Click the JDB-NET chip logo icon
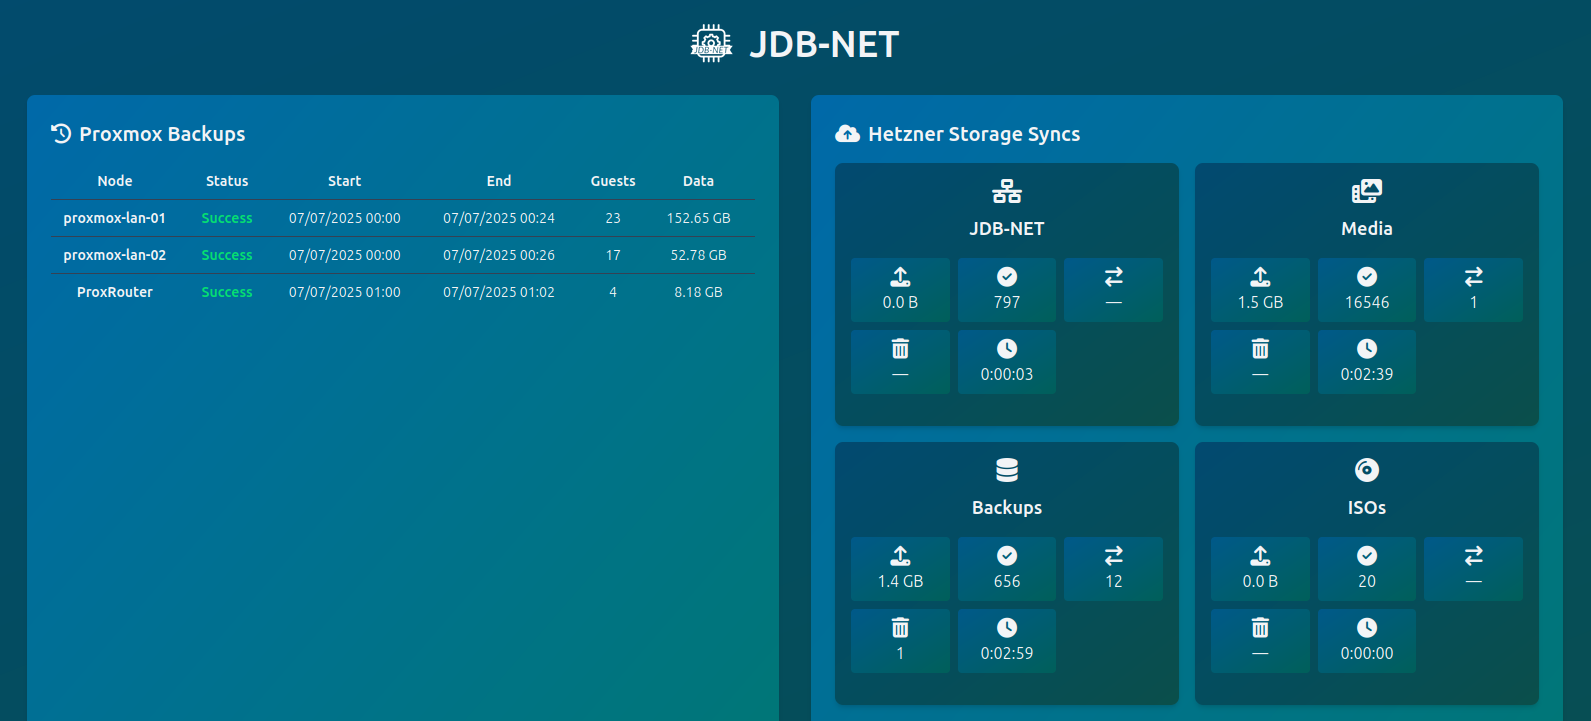The image size is (1591, 721). coord(711,44)
